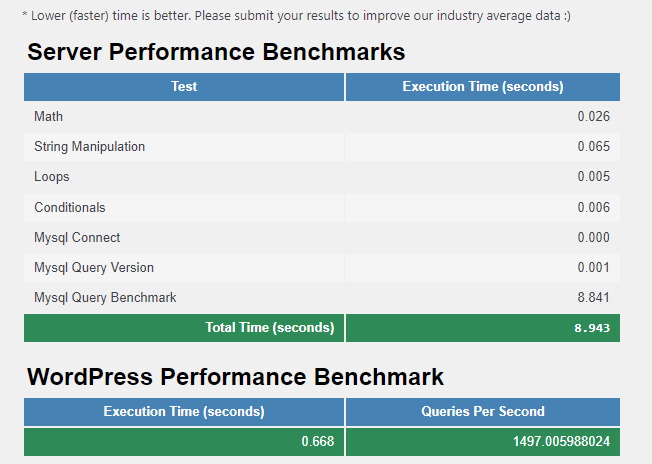Select the "Mysql Query Version" row label
This screenshot has width=652, height=464.
[94, 267]
